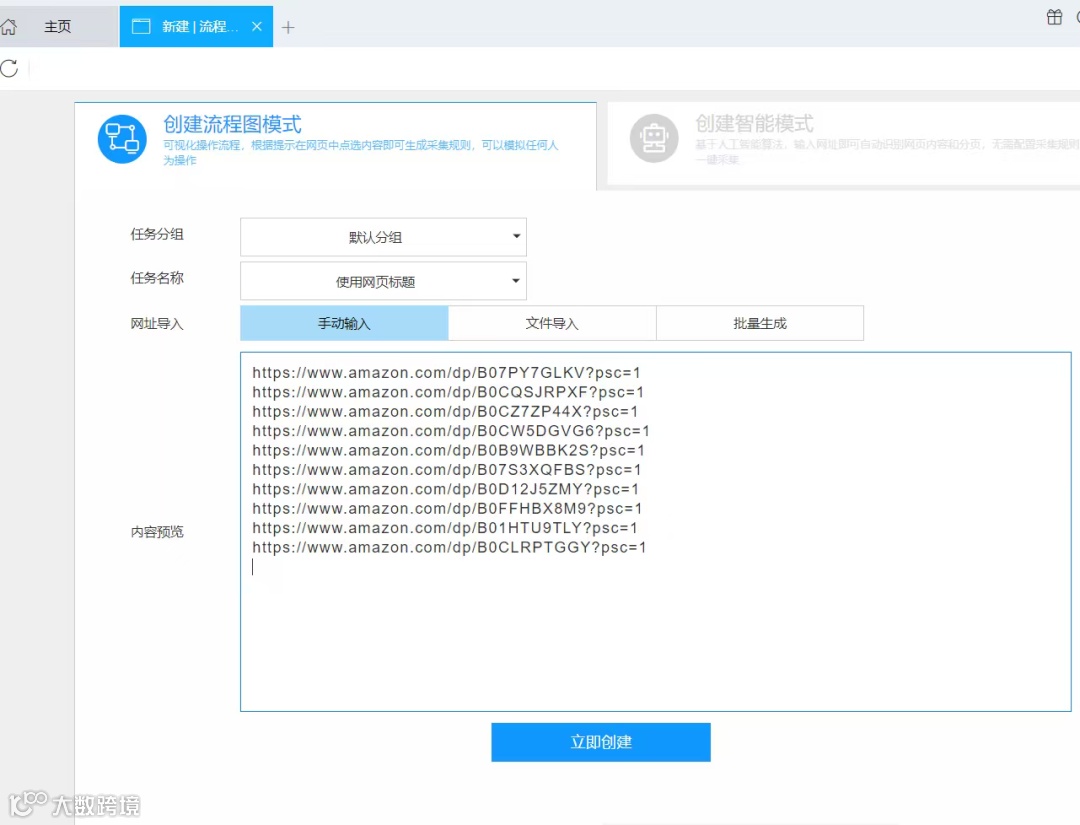Click the URL containing B07S3XQFBS
The width and height of the screenshot is (1080, 825).
(446, 469)
